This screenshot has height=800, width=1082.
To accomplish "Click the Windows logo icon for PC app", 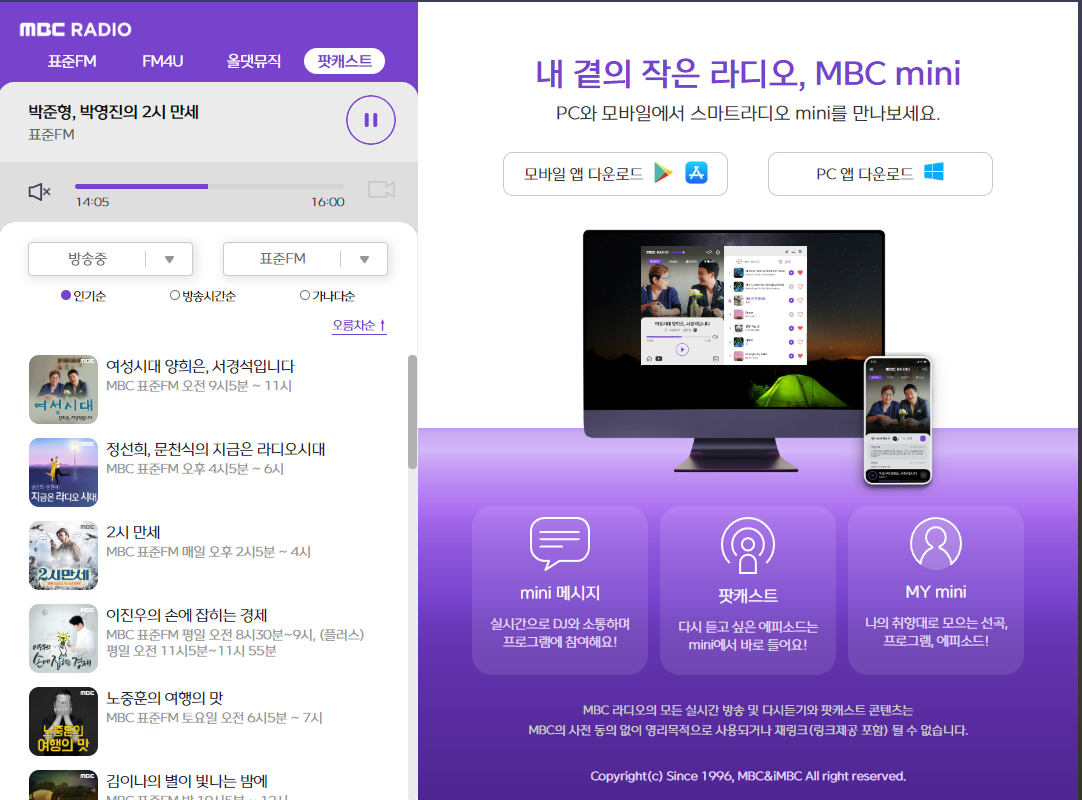I will [x=934, y=173].
